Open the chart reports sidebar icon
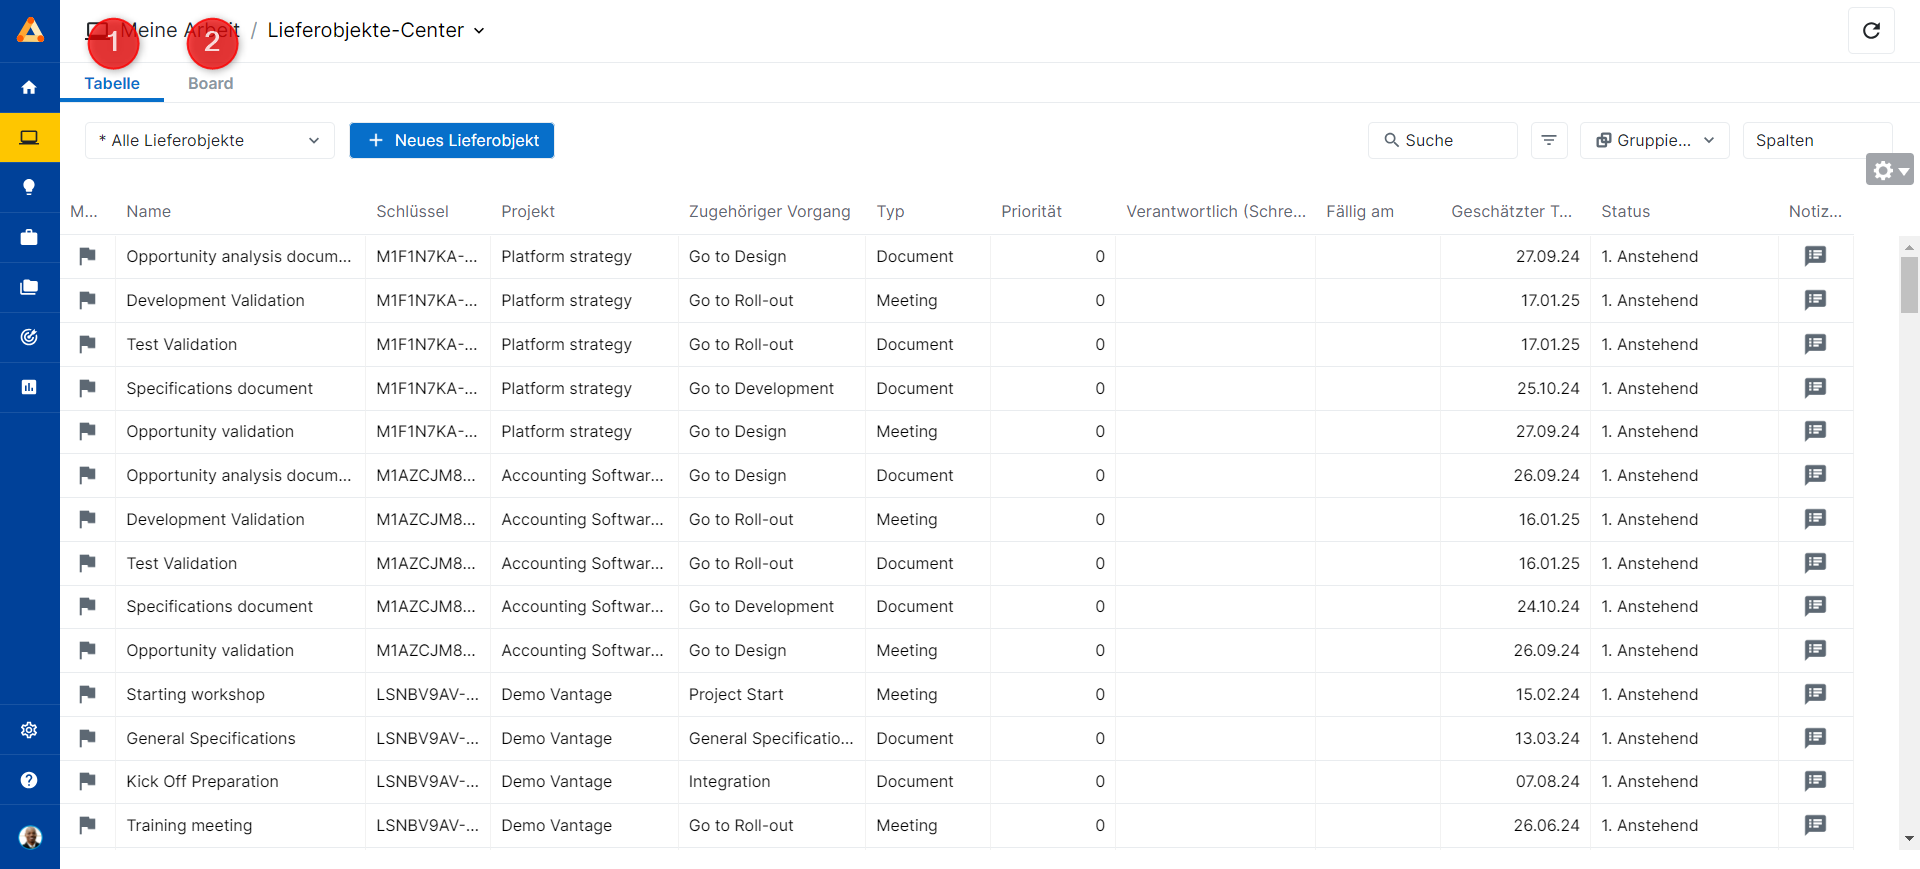Viewport: 1920px width, 869px height. [29, 387]
